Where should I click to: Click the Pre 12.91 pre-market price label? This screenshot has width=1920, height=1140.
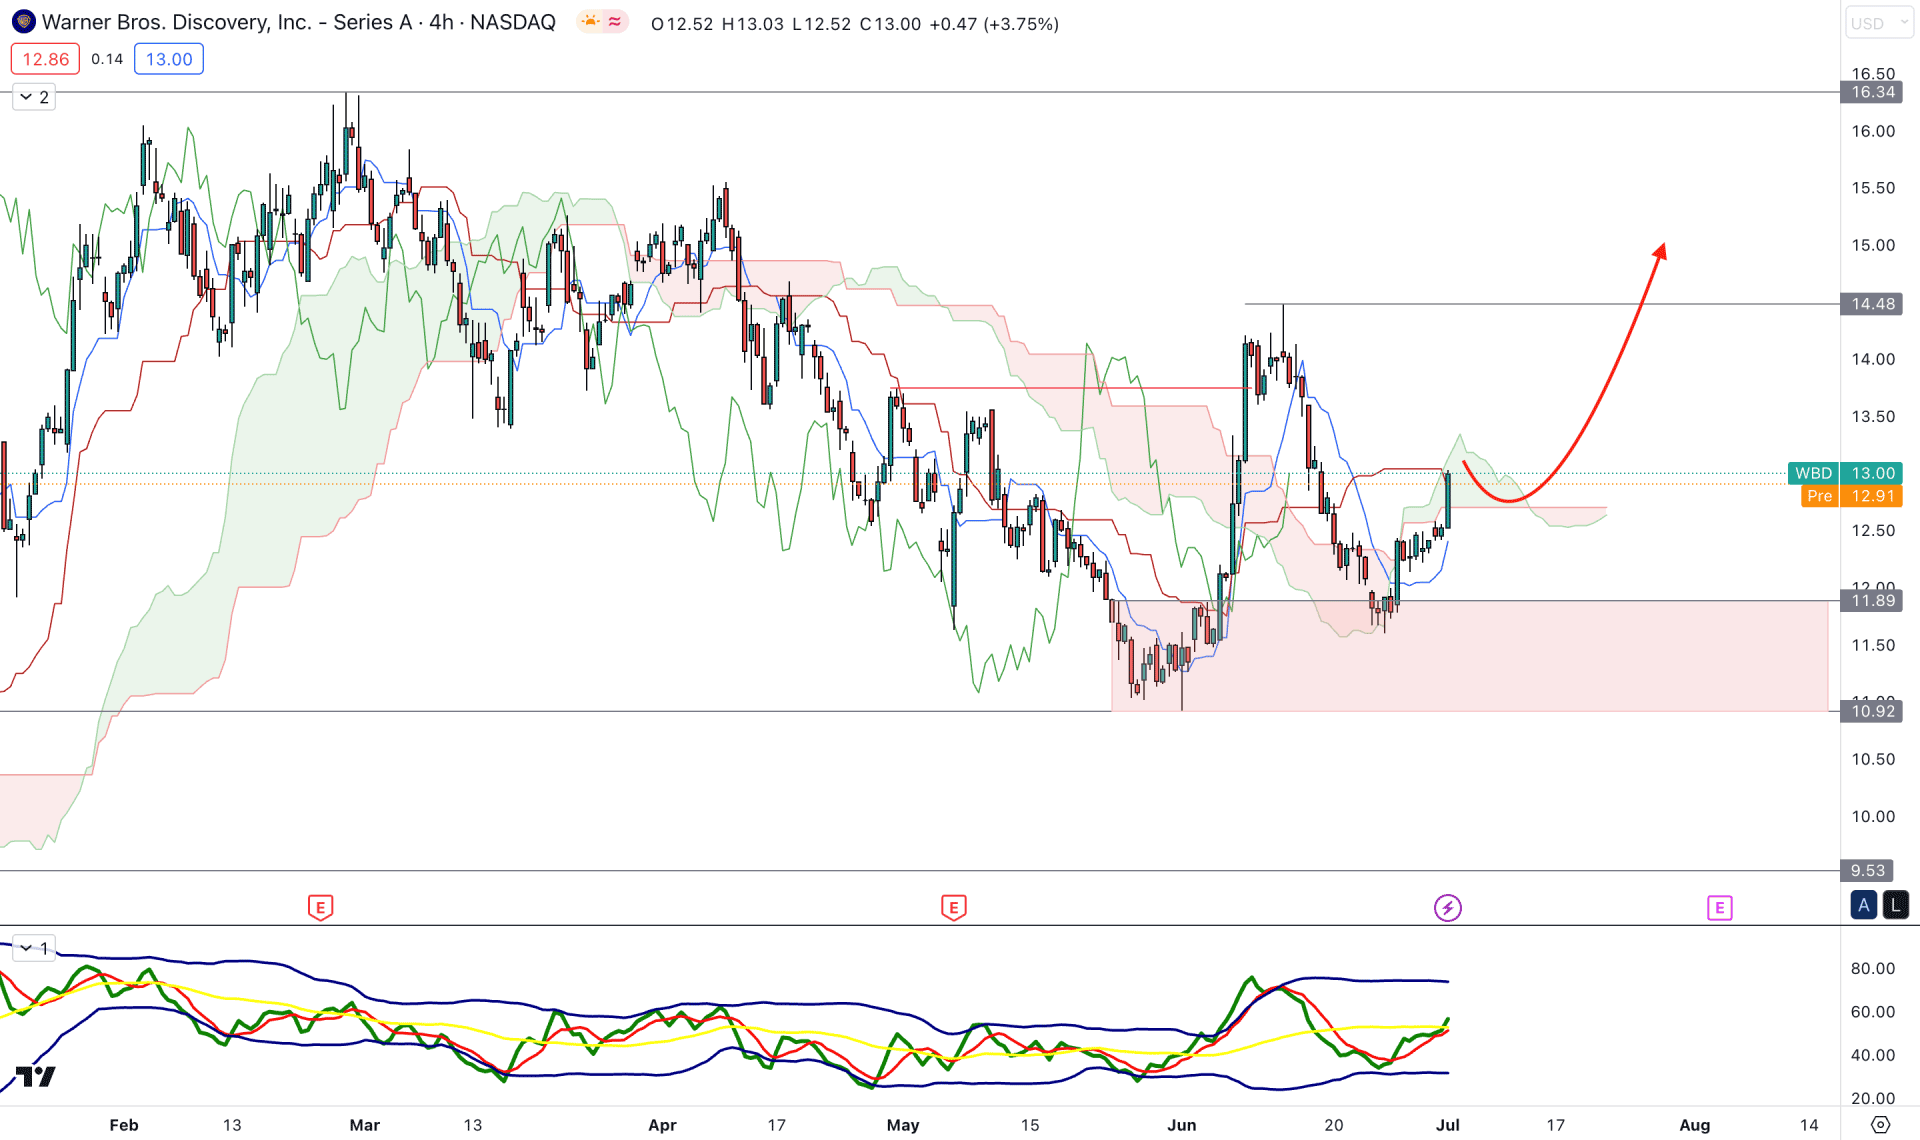coord(1852,496)
